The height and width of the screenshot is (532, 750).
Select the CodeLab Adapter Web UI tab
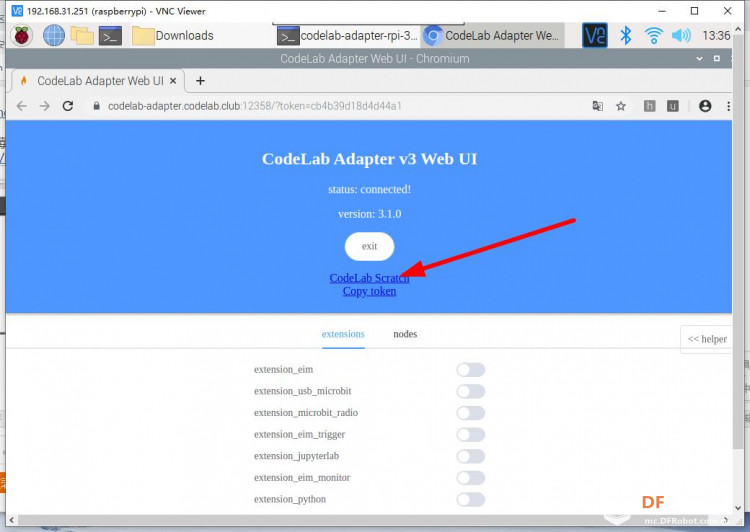click(x=96, y=81)
